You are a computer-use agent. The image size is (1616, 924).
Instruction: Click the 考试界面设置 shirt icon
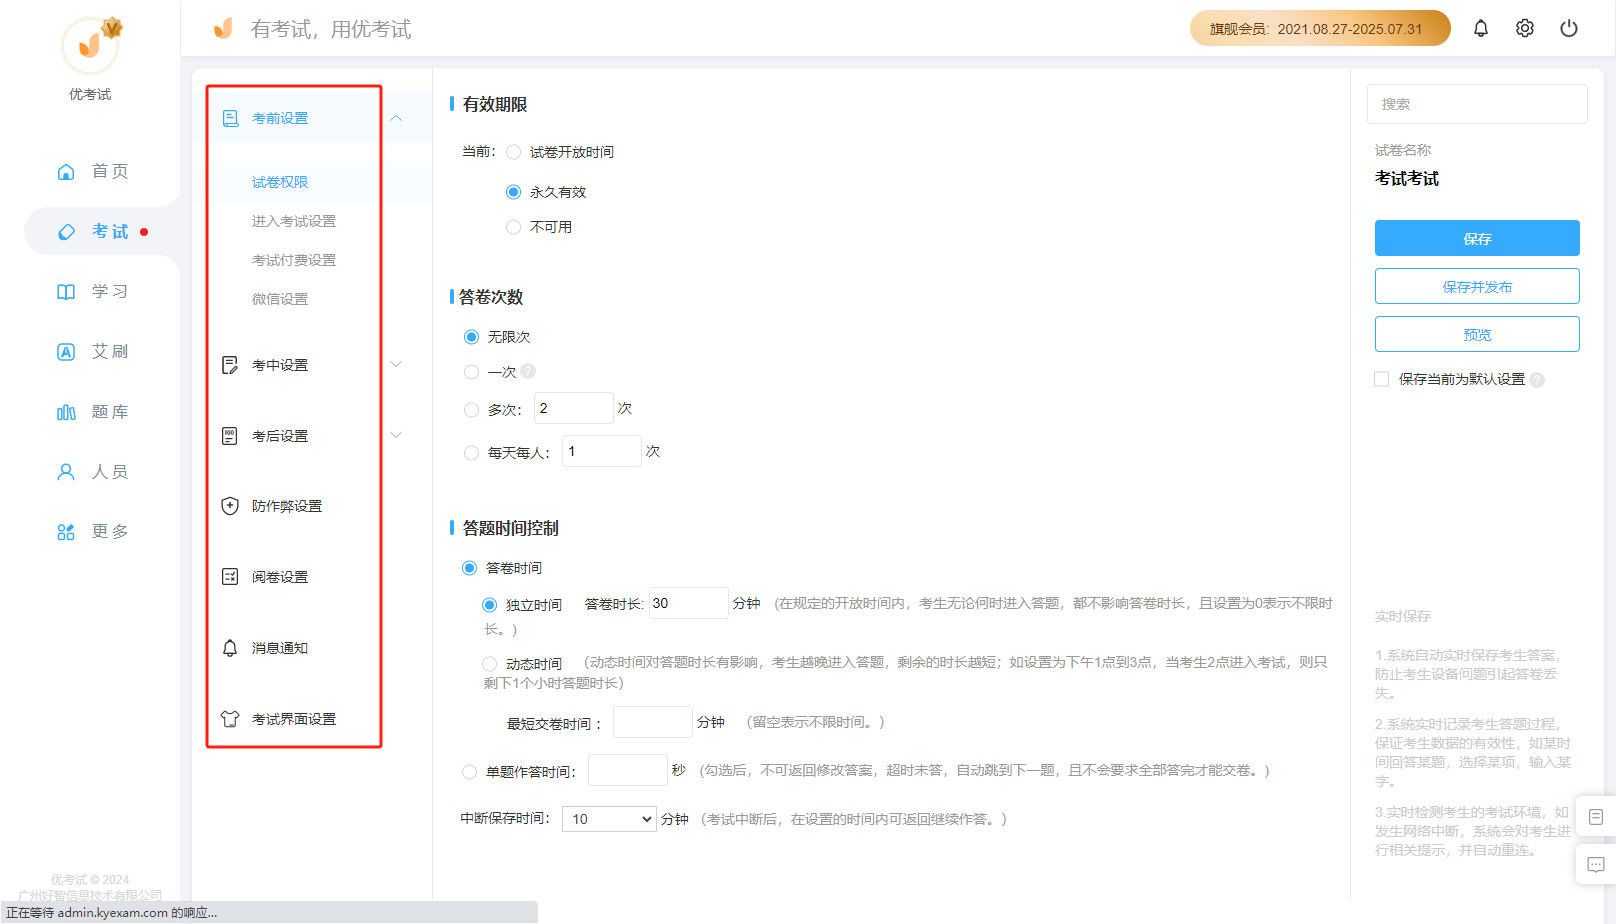230,719
